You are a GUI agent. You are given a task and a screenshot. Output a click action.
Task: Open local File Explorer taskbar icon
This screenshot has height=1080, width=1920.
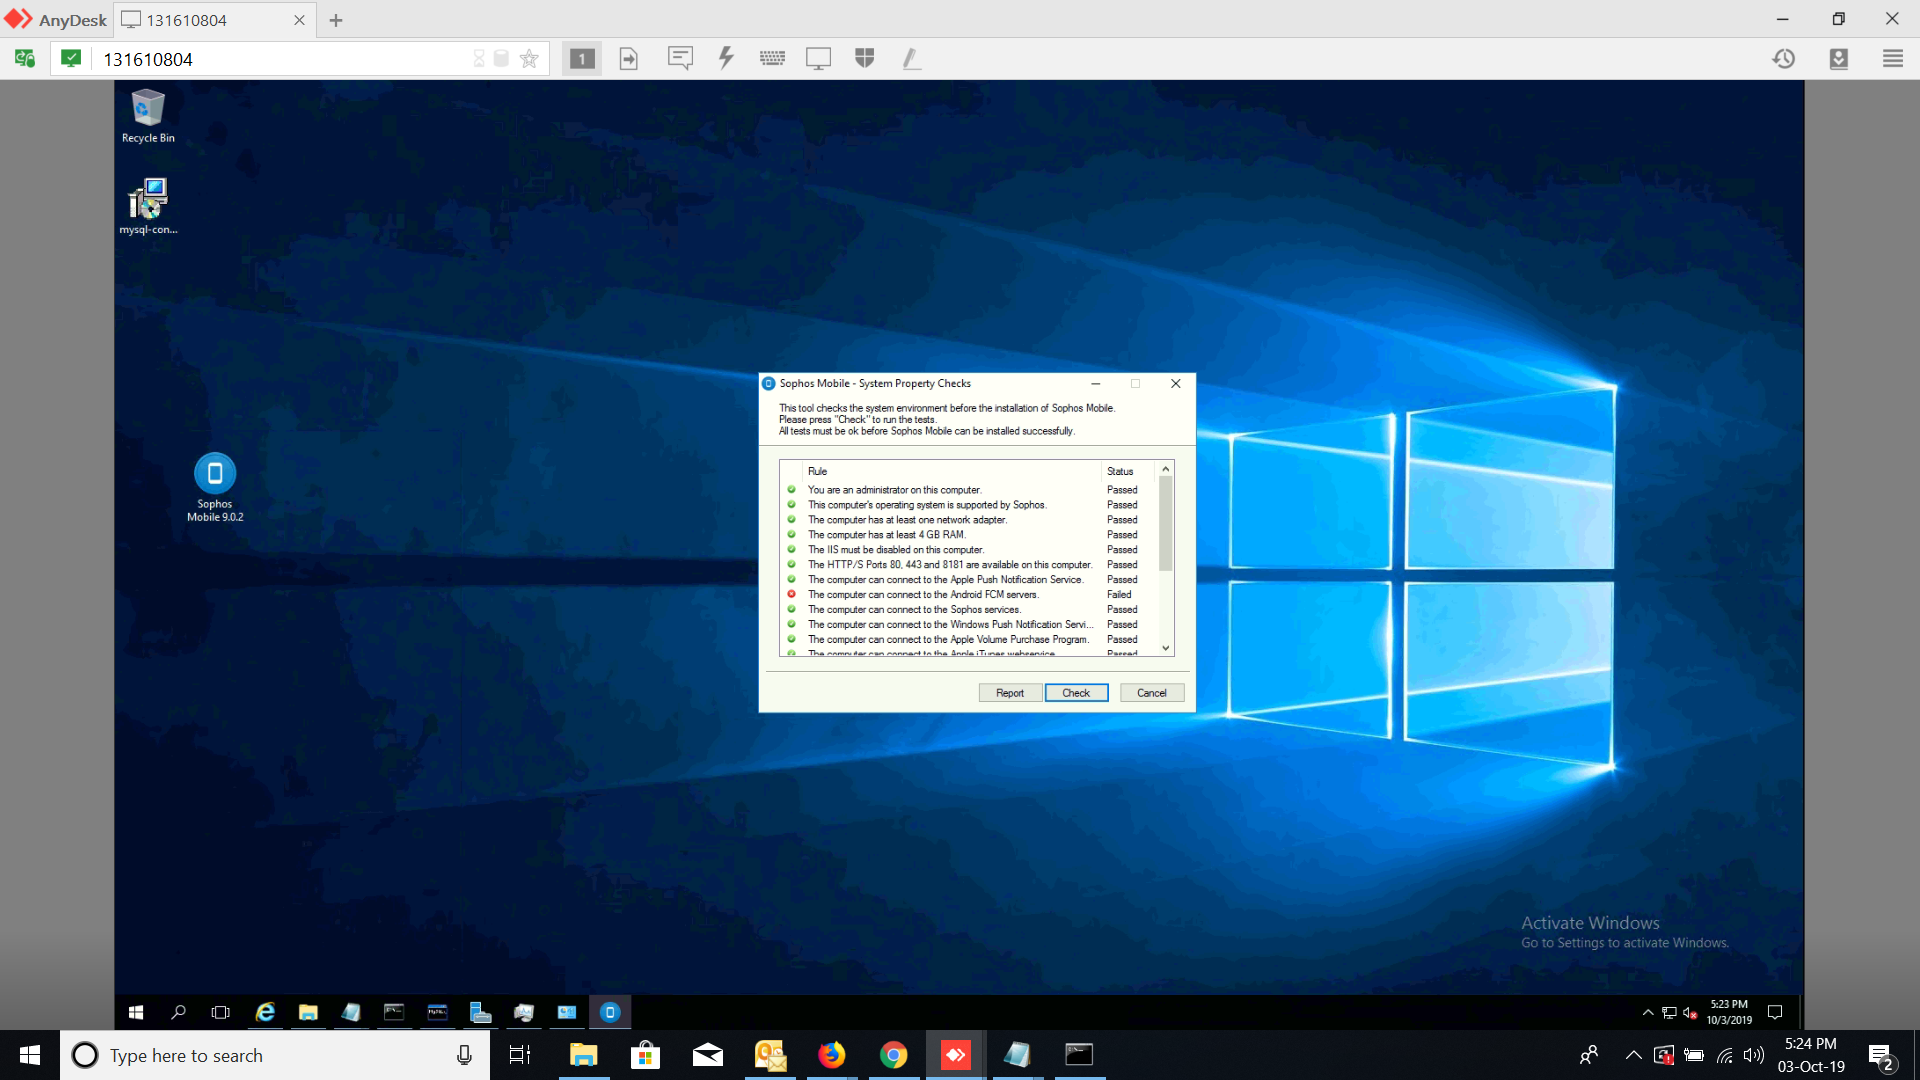pos(583,1055)
